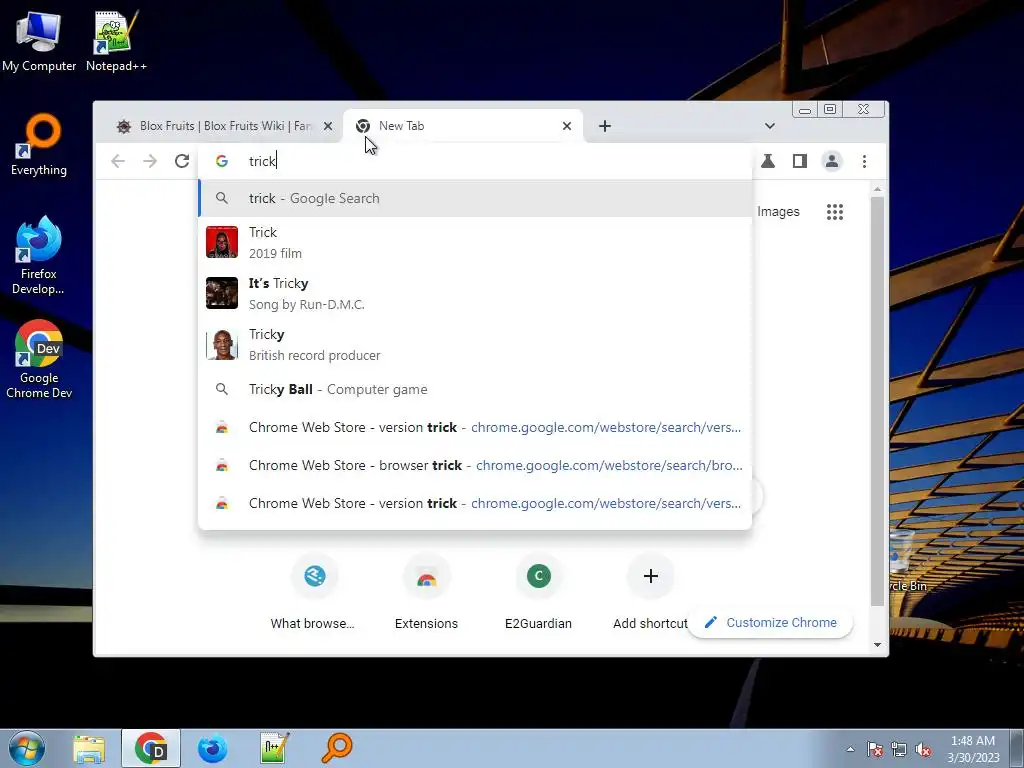
Task: Open Chrome three-dot menu
Action: coord(864,161)
